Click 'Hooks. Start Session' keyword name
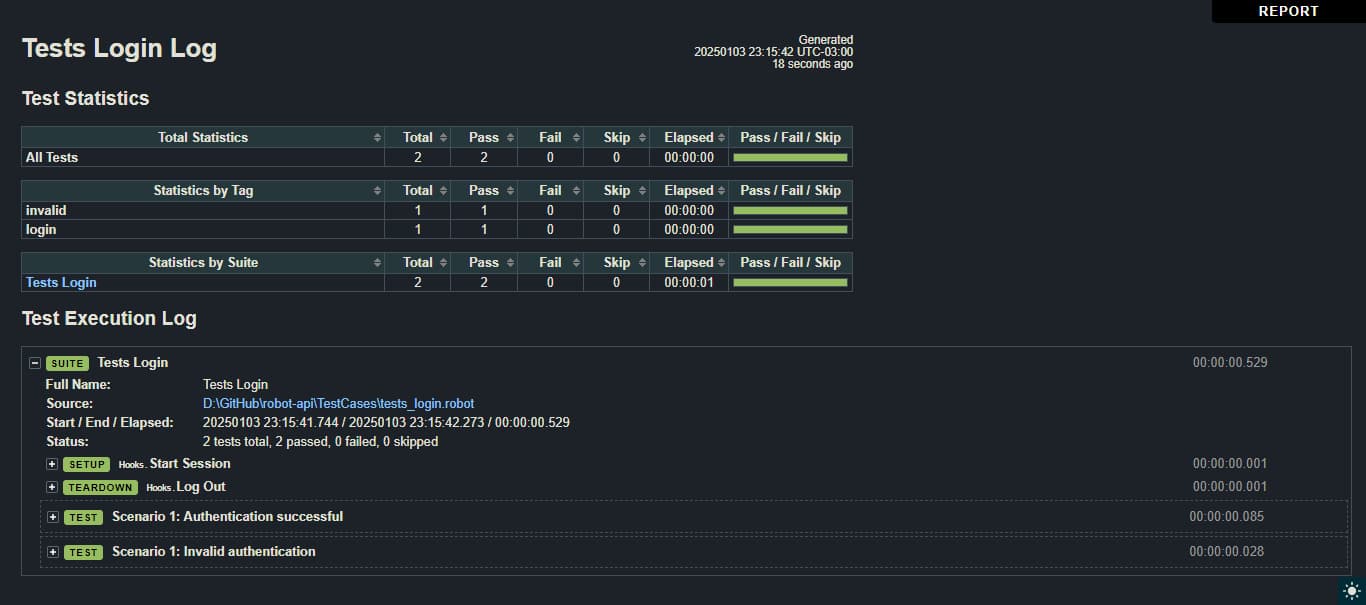The height and width of the screenshot is (605, 1366). 174,463
